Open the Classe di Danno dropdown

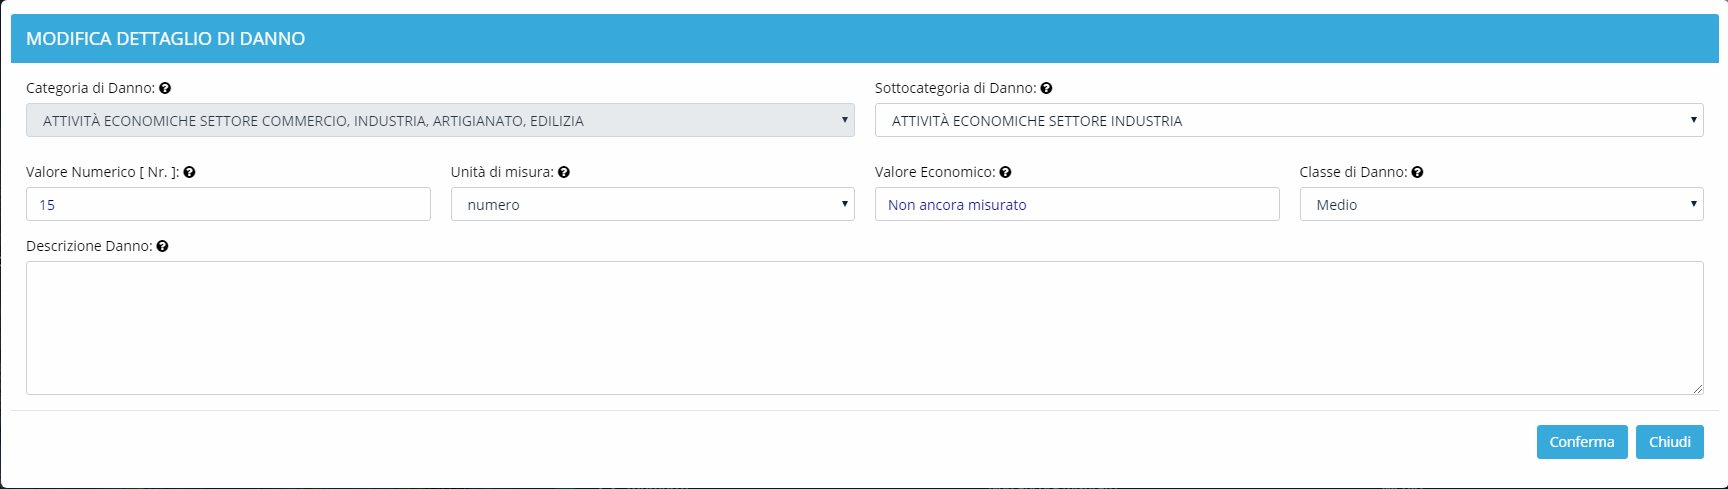pos(1500,205)
